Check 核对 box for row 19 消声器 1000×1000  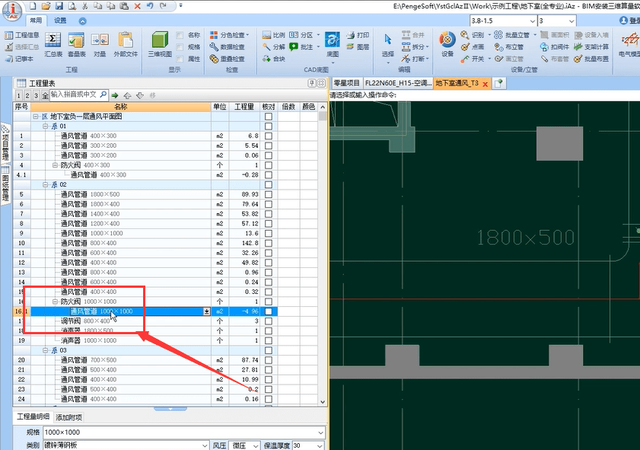click(x=268, y=341)
